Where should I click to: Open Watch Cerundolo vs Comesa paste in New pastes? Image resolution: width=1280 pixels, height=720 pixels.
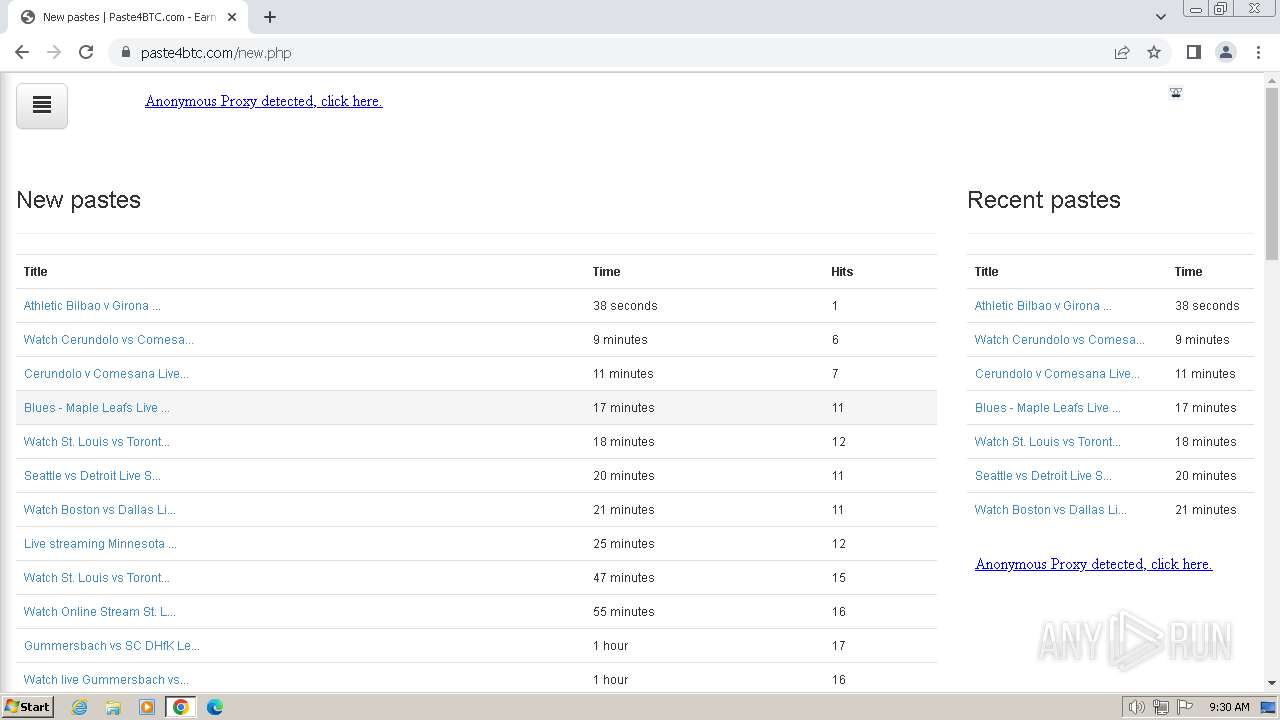coord(109,340)
